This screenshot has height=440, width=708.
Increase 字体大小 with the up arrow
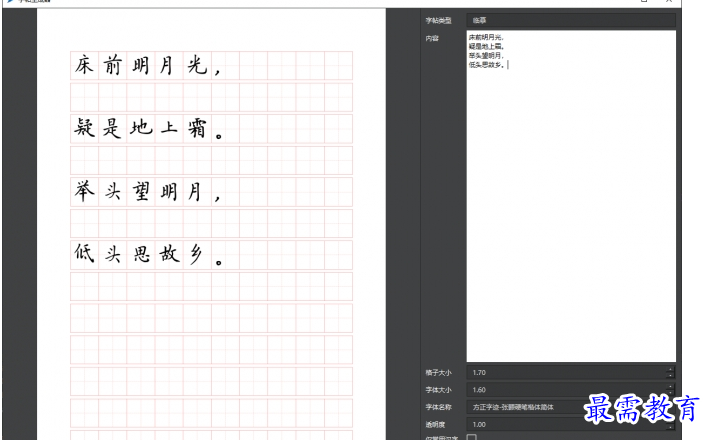(x=671, y=387)
